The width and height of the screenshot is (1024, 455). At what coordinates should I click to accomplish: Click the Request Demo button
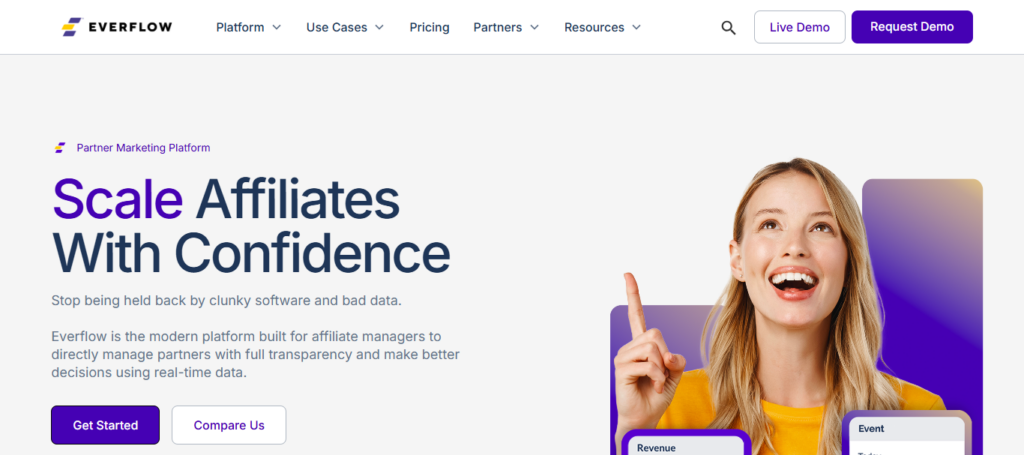pyautogui.click(x=912, y=27)
